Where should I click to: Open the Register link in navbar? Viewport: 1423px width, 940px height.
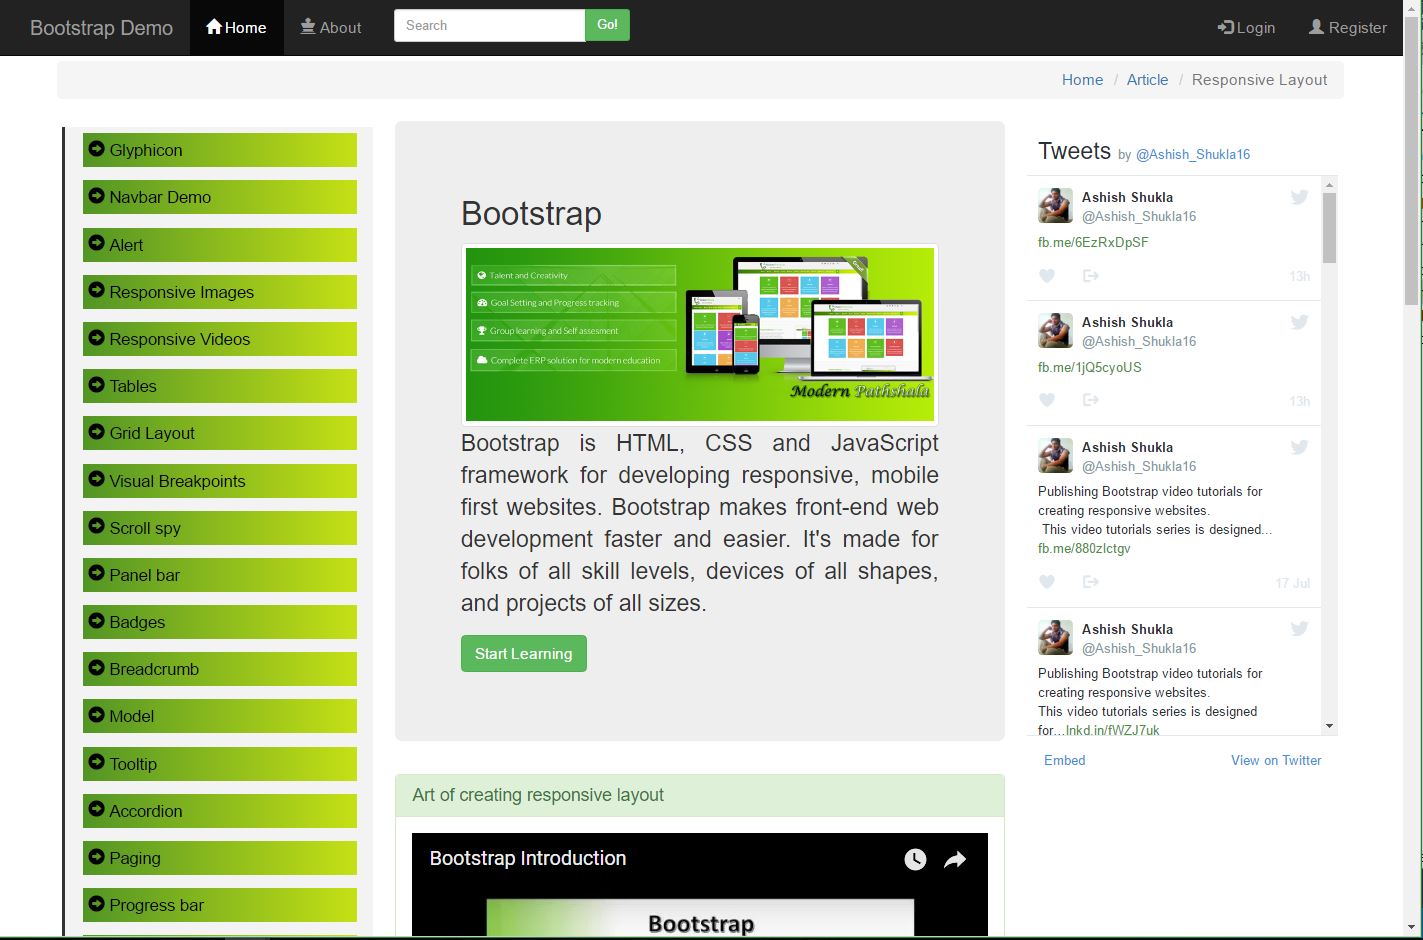click(1348, 28)
